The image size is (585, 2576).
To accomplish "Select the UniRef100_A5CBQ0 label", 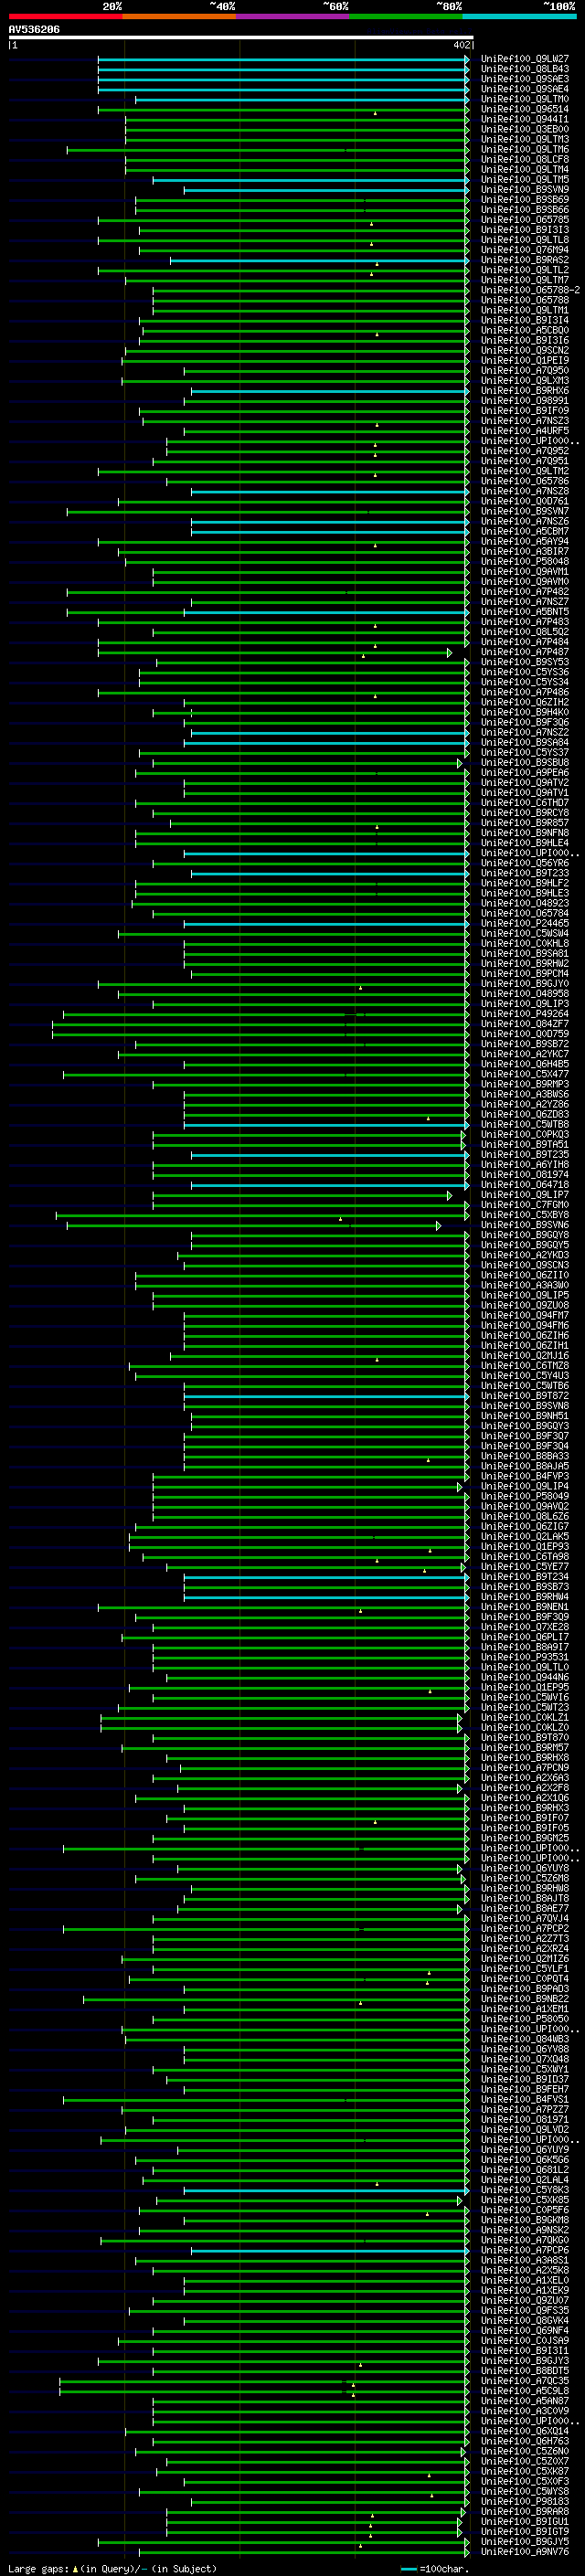I will (524, 331).
